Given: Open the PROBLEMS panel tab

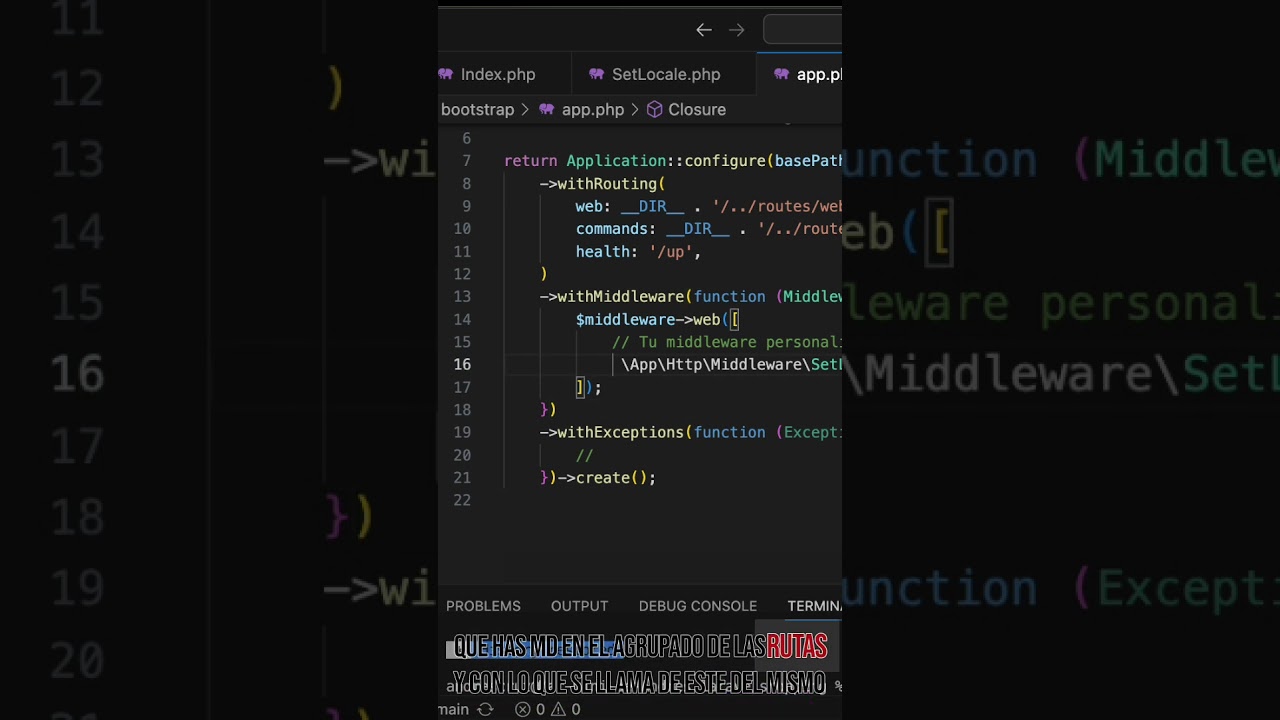Looking at the screenshot, I should click(483, 606).
